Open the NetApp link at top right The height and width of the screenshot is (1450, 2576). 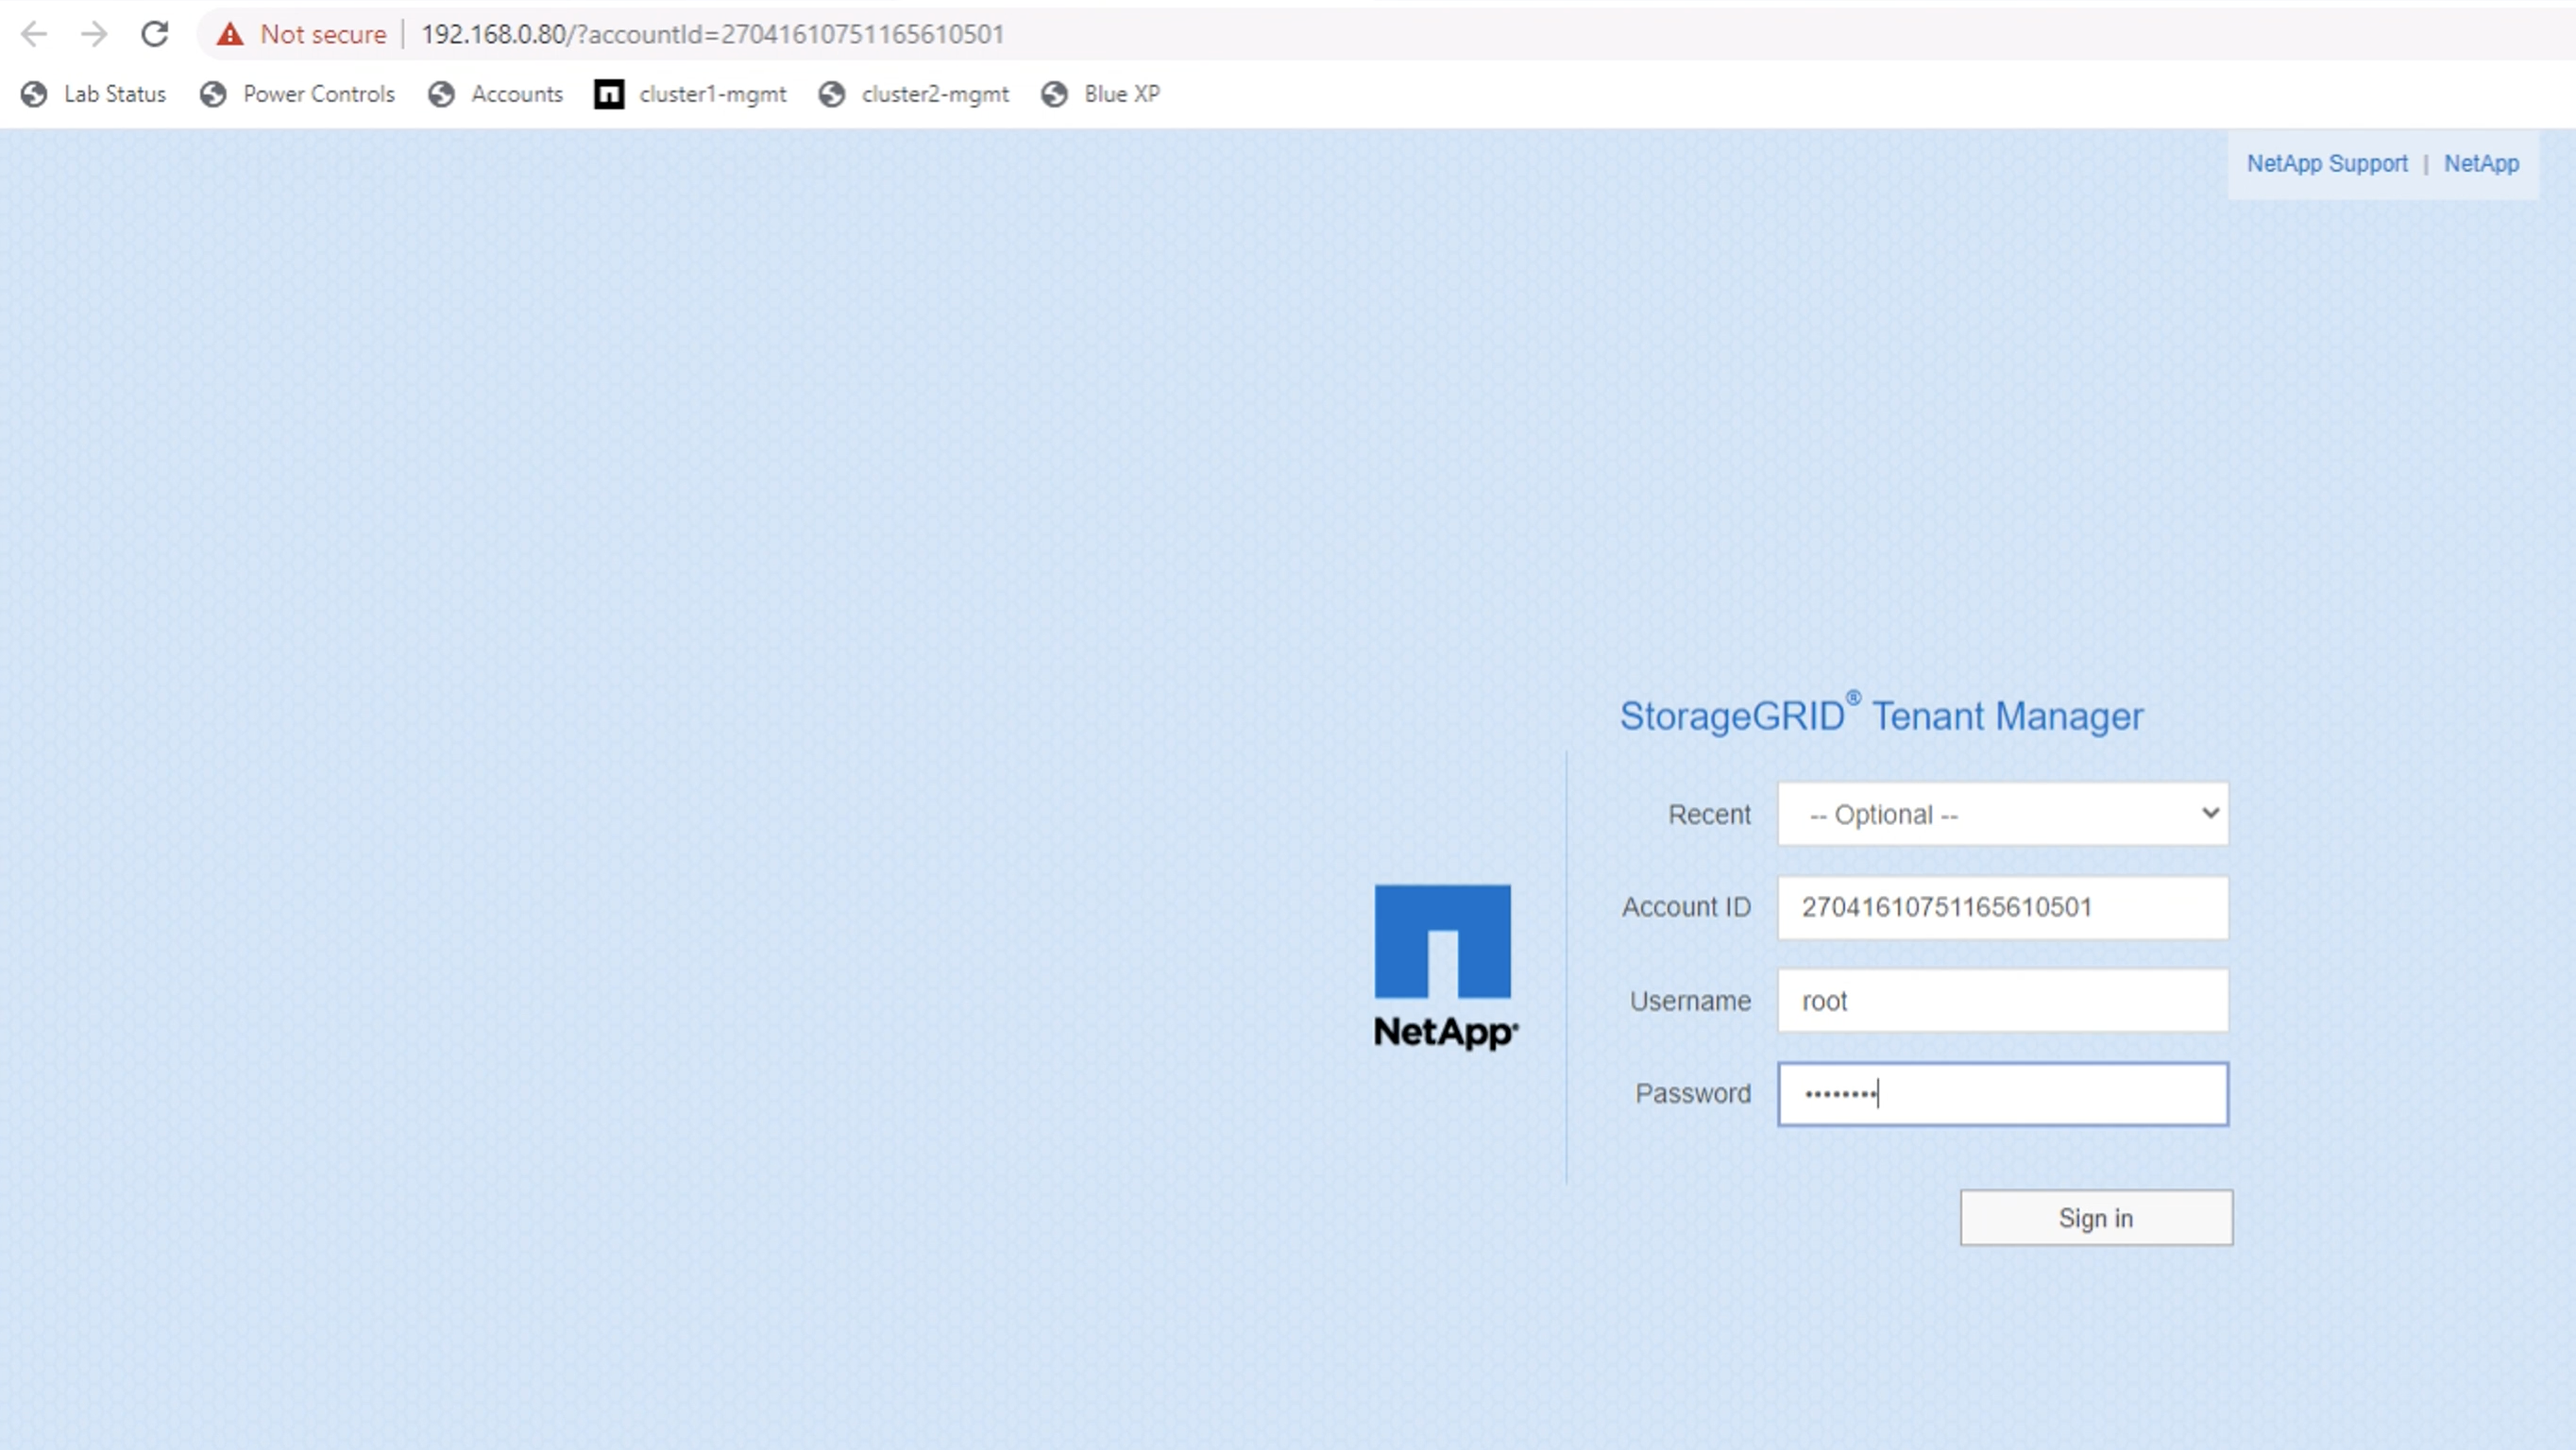(x=2481, y=164)
